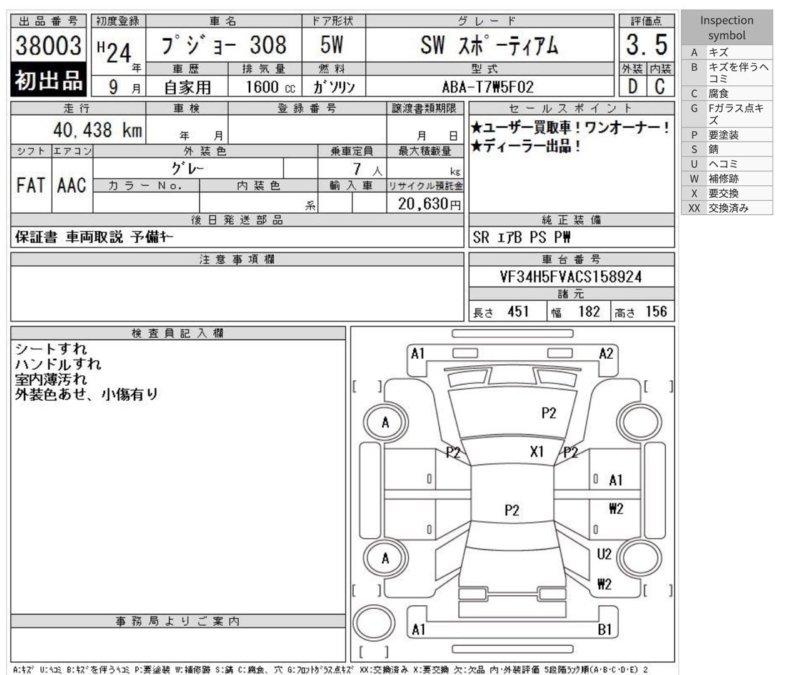Click the circled A on the lower-left wheel
The width and height of the screenshot is (800, 675).
(384, 558)
